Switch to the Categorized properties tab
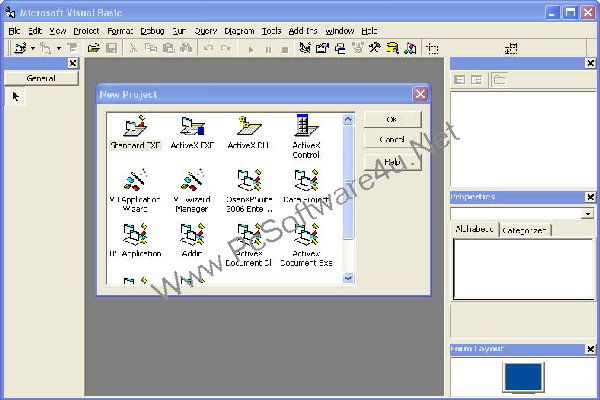The height and width of the screenshot is (400, 600). 524,230
